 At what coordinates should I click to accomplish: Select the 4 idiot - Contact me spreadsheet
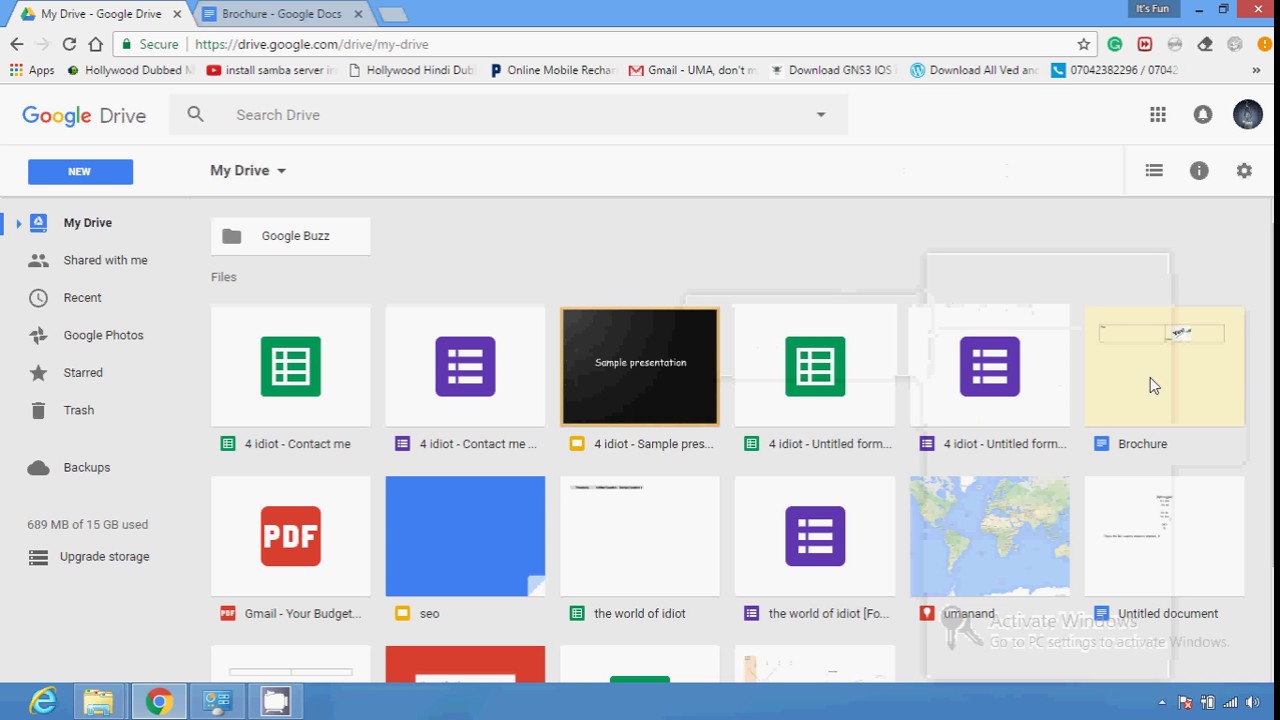point(291,382)
